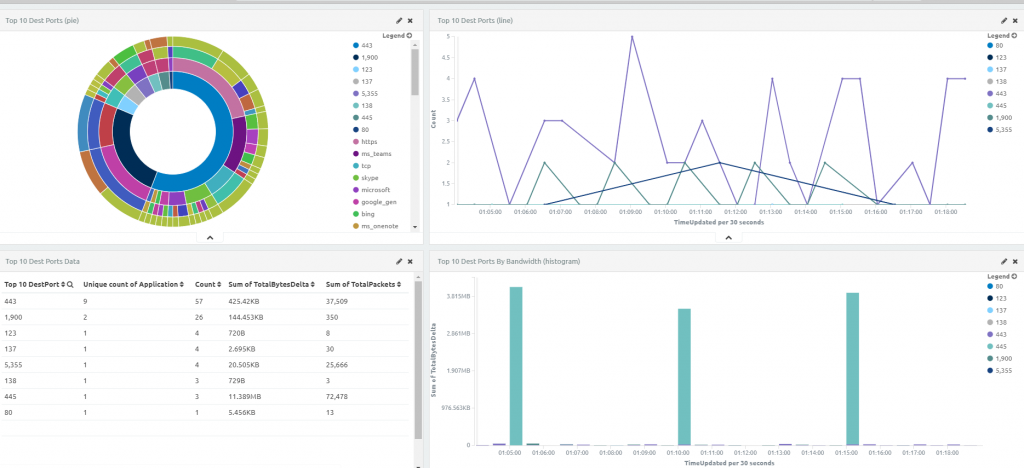Click the pie legend scrollbar down arrow
Image resolution: width=1024 pixels, height=468 pixels.
coord(415,226)
